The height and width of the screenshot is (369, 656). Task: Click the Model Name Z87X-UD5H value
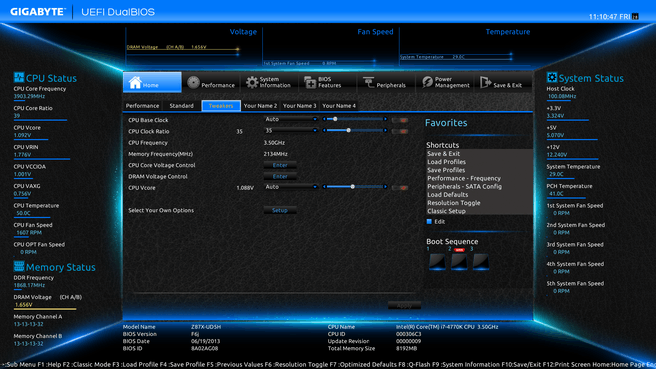(x=206, y=327)
